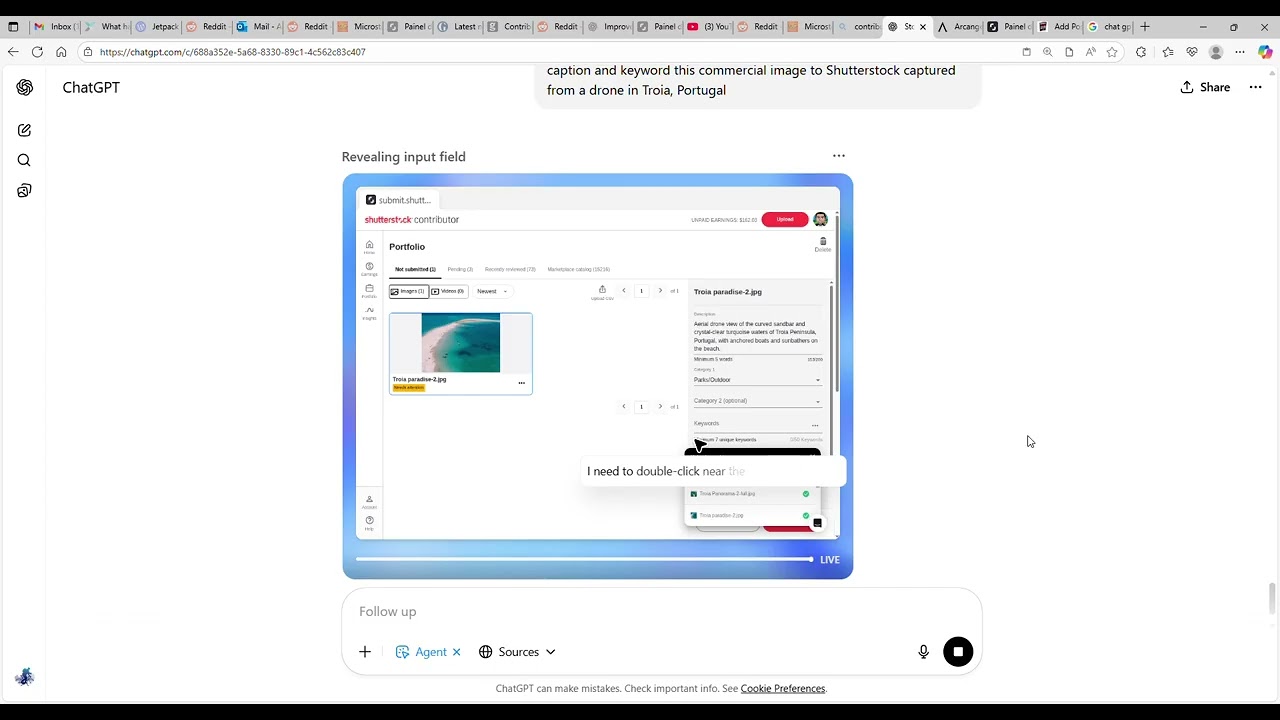
Task: Open the search chats icon in the sidebar
Action: pyautogui.click(x=24, y=160)
